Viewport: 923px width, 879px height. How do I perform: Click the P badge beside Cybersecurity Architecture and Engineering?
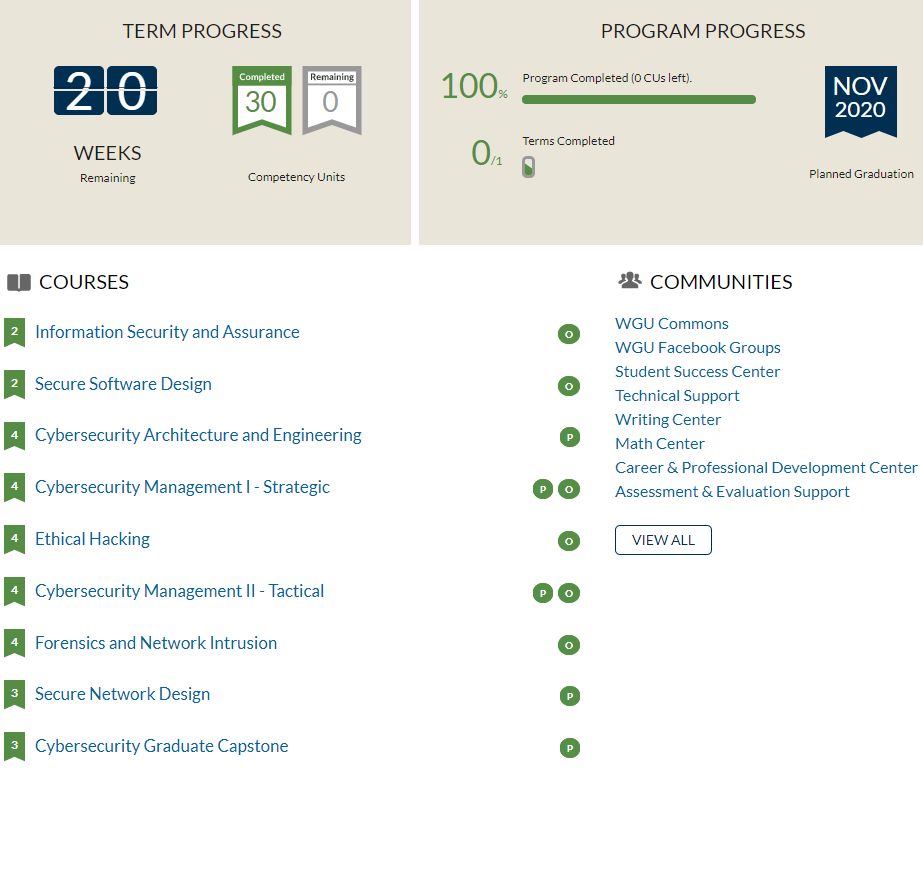569,437
